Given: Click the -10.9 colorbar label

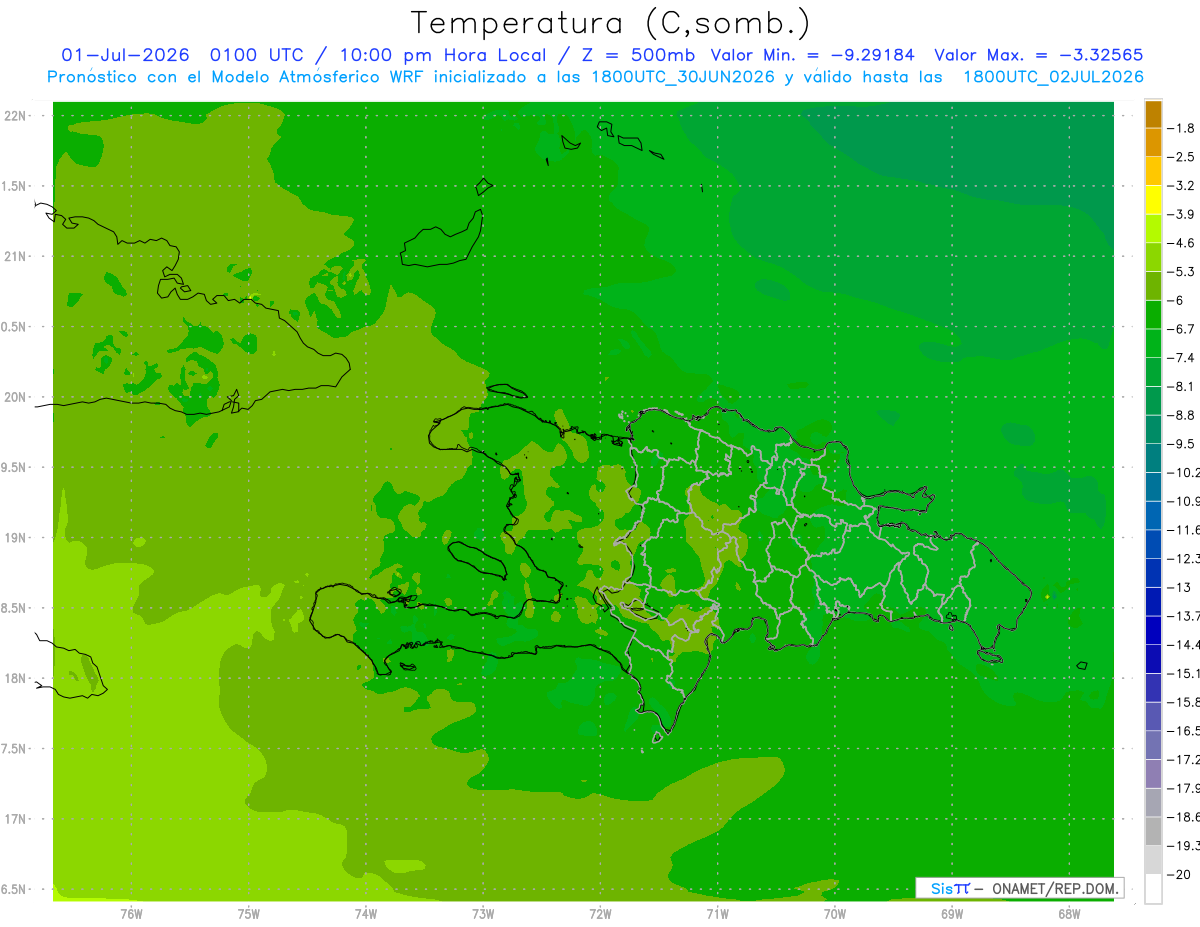Looking at the screenshot, I should coord(1184,500).
